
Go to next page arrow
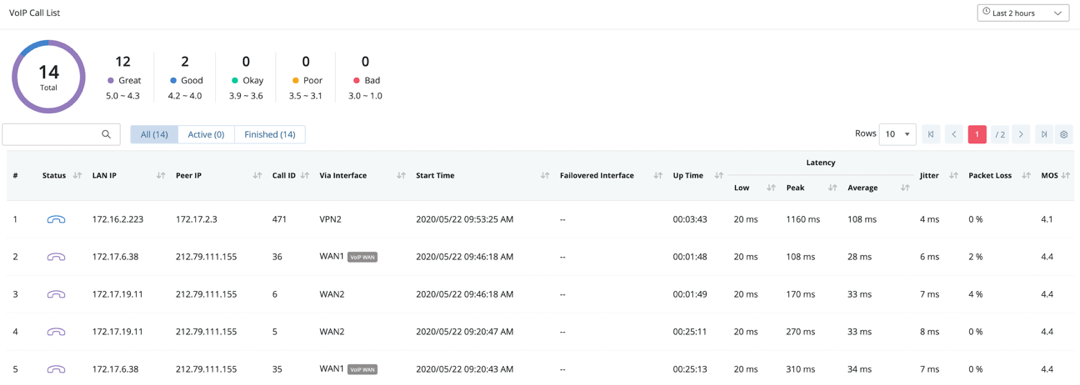(x=1021, y=134)
